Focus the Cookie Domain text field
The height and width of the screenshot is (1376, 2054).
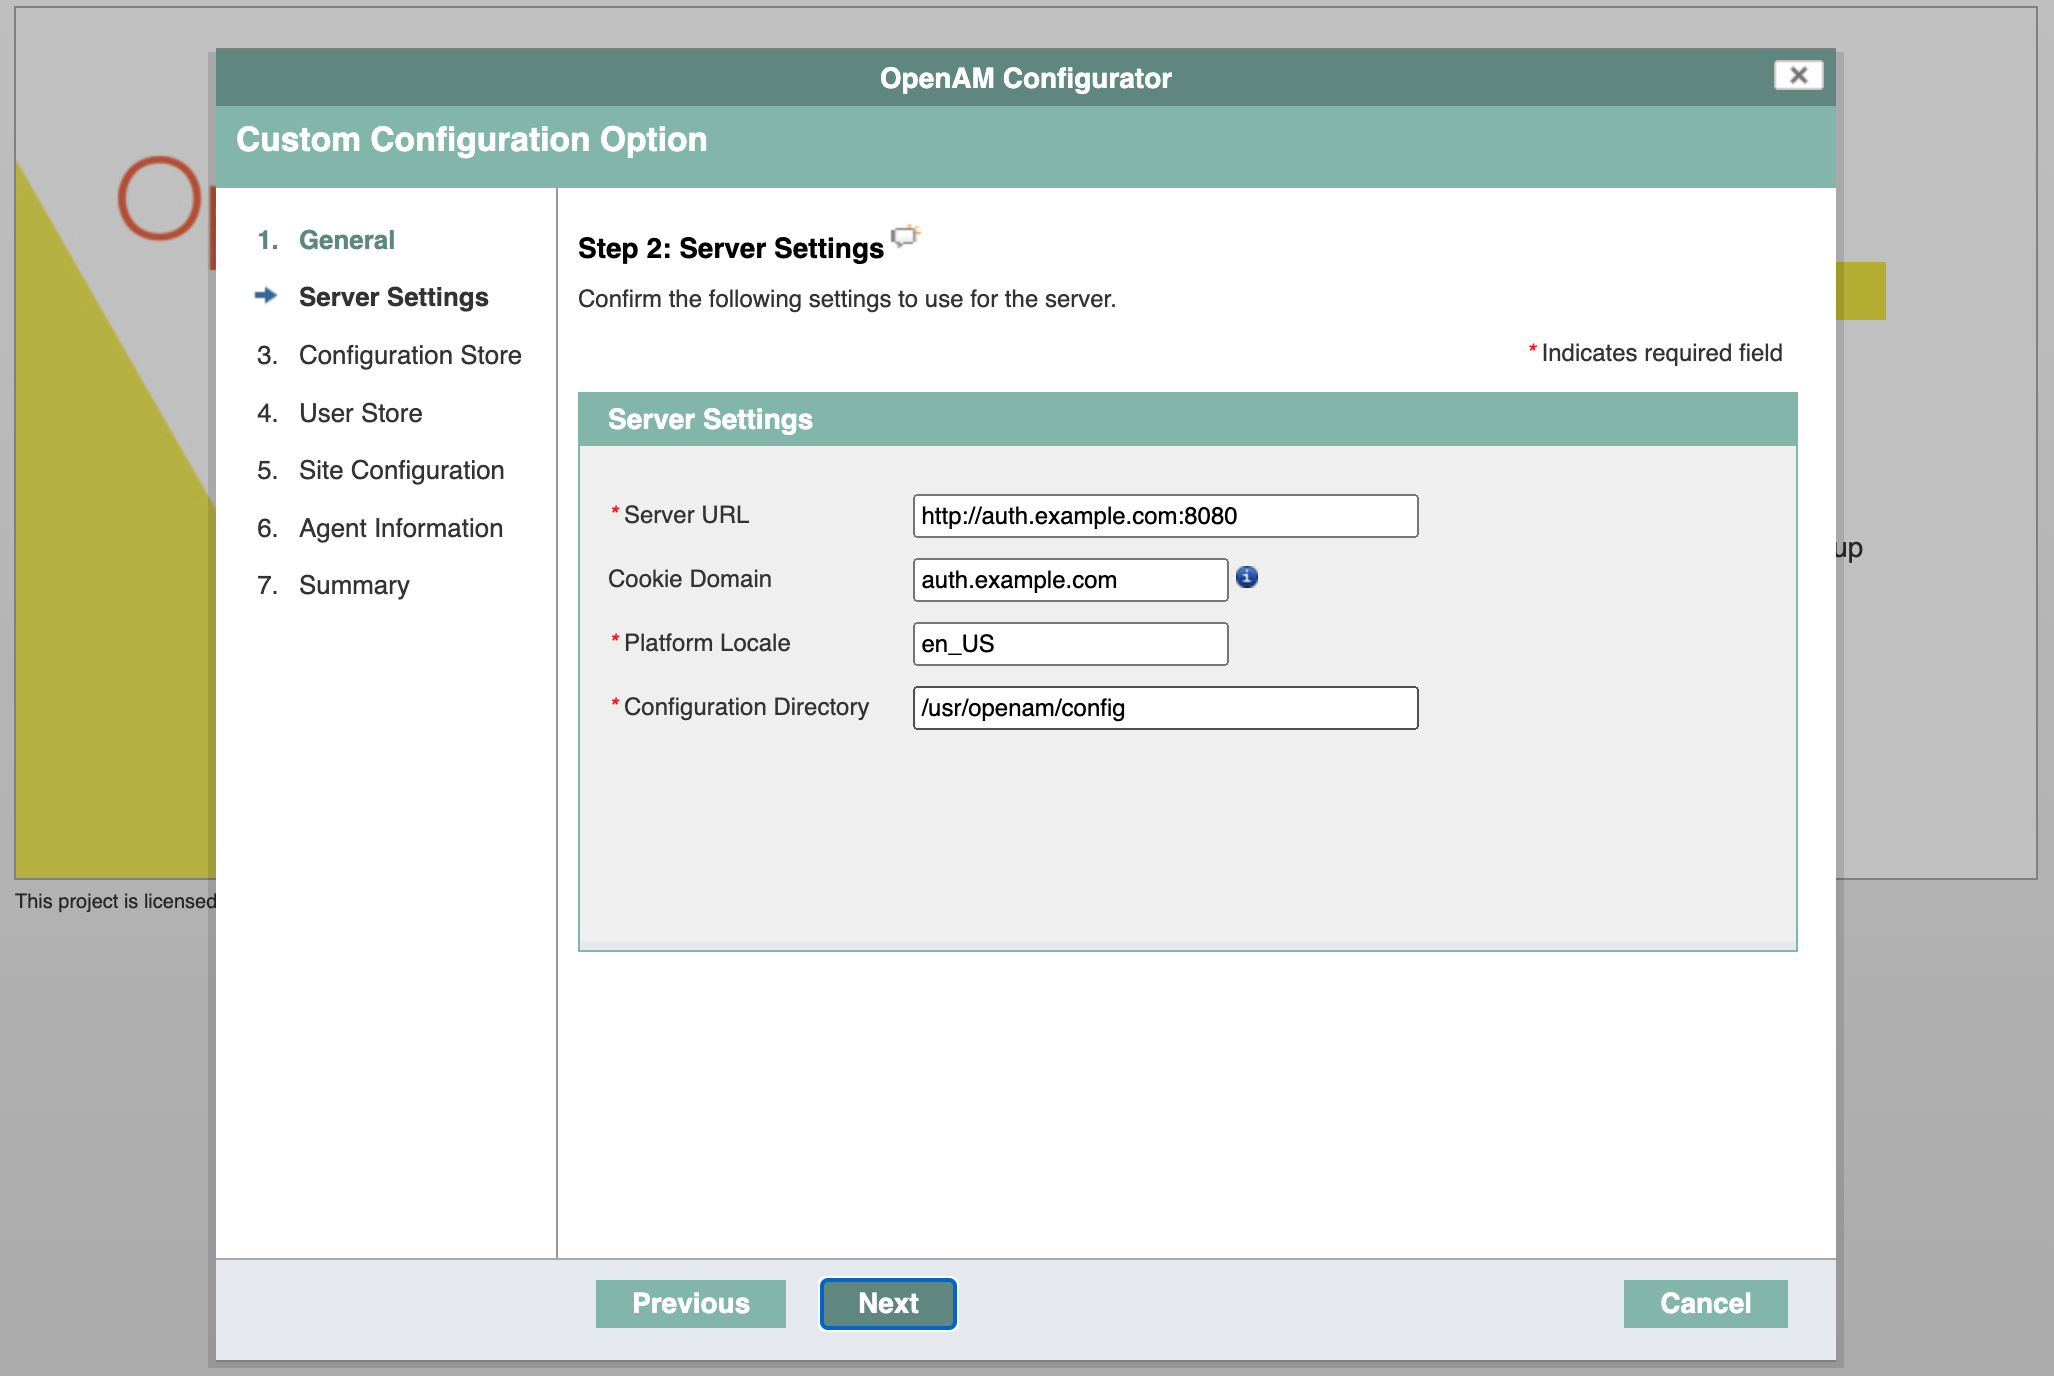tap(1070, 580)
